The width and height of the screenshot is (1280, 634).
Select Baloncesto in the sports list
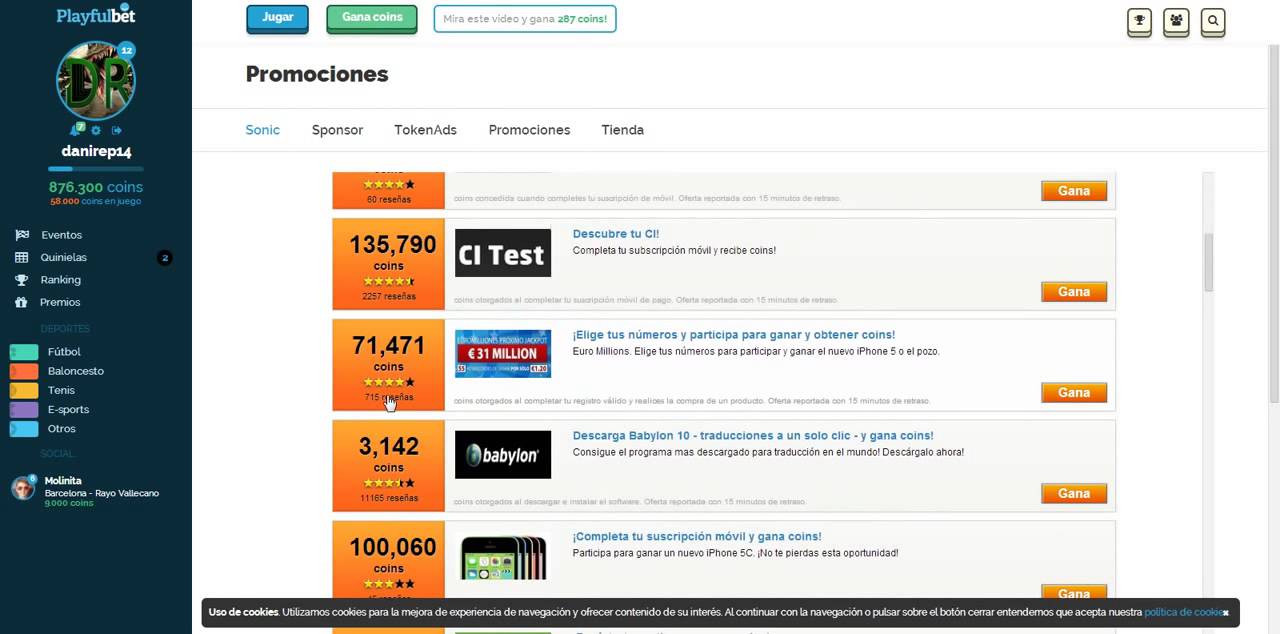tap(76, 371)
